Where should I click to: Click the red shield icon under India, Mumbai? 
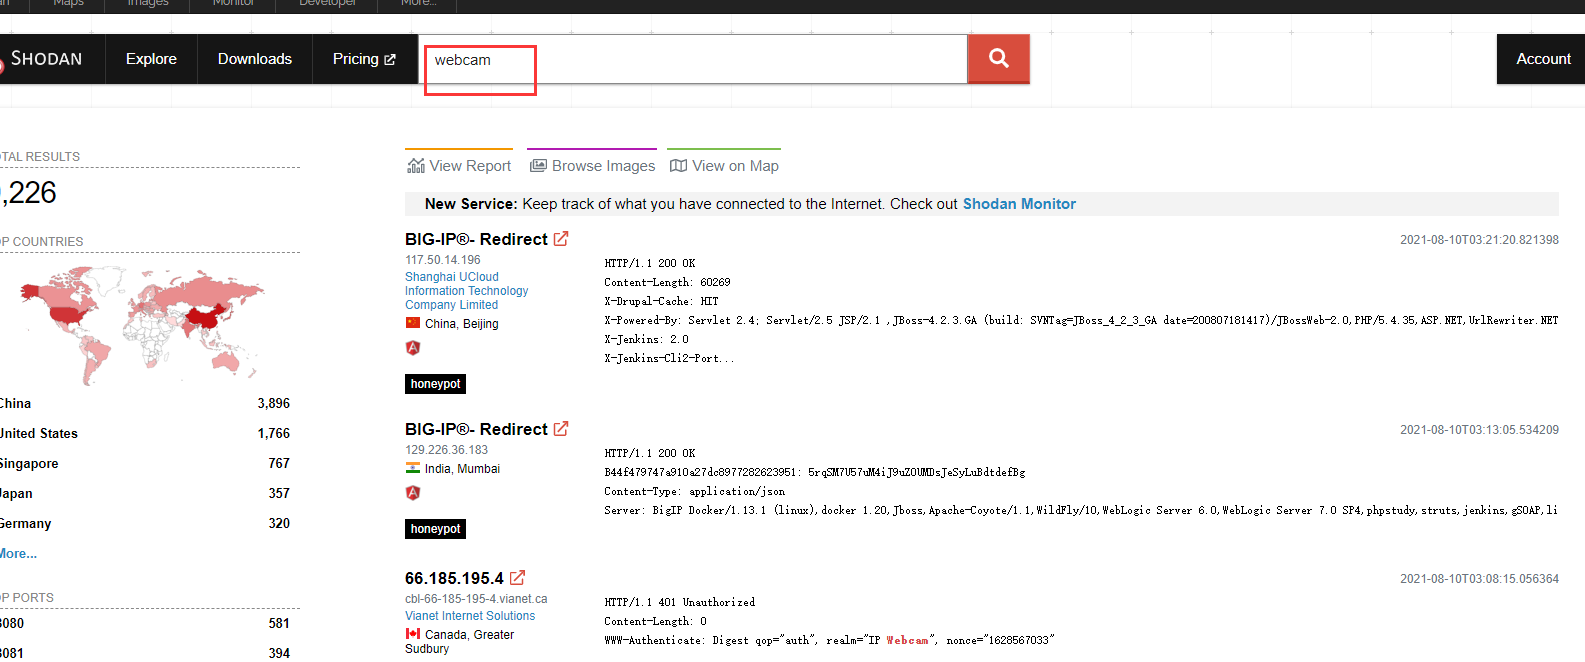coord(413,493)
